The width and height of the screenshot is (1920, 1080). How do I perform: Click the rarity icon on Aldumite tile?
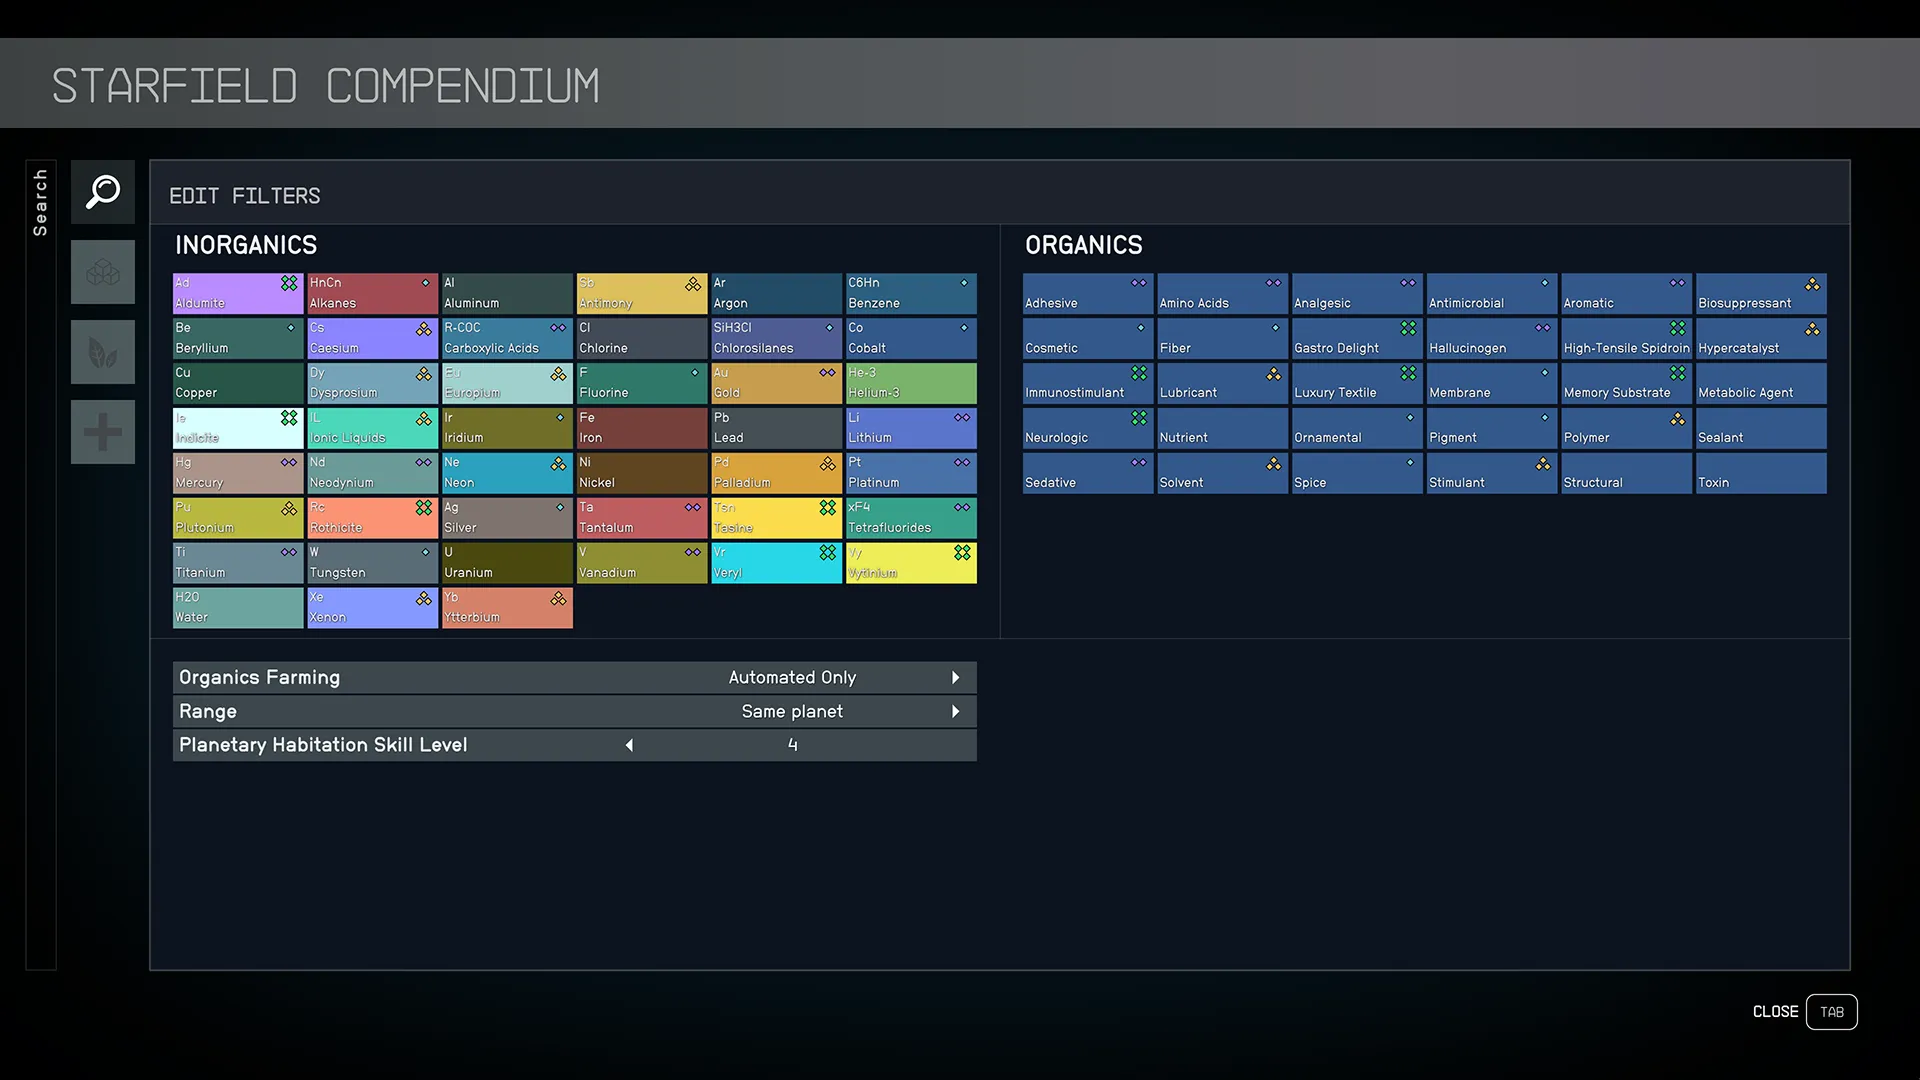[x=289, y=284]
